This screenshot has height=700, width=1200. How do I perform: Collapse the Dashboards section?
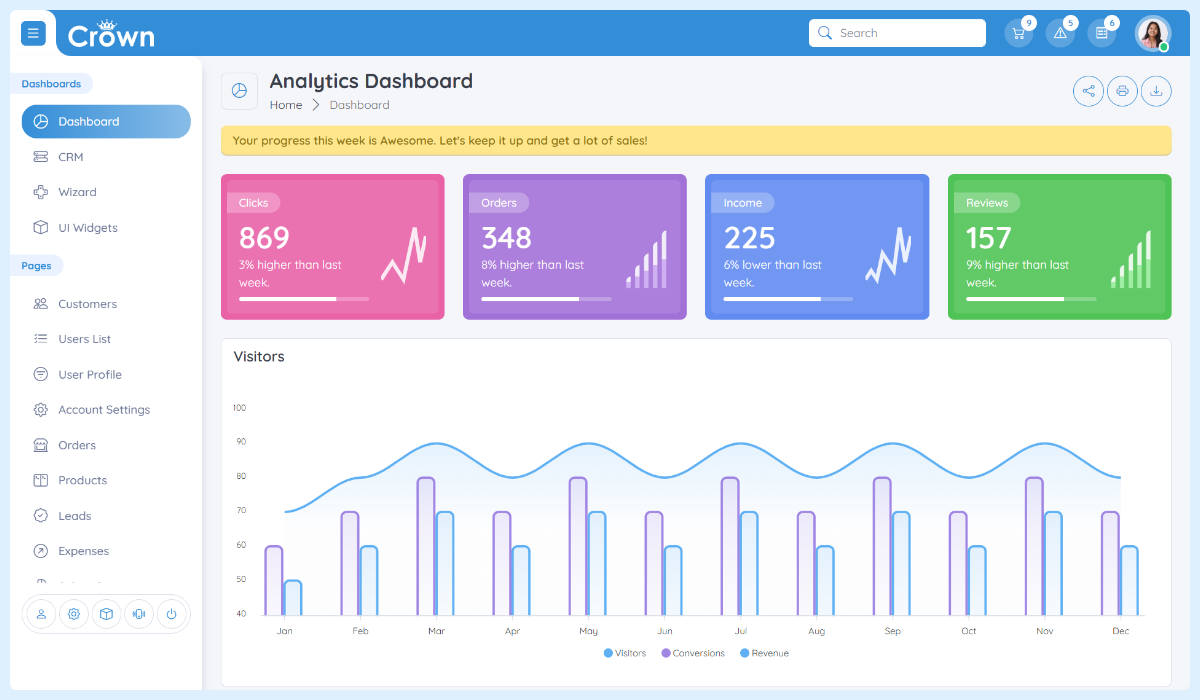(x=52, y=83)
